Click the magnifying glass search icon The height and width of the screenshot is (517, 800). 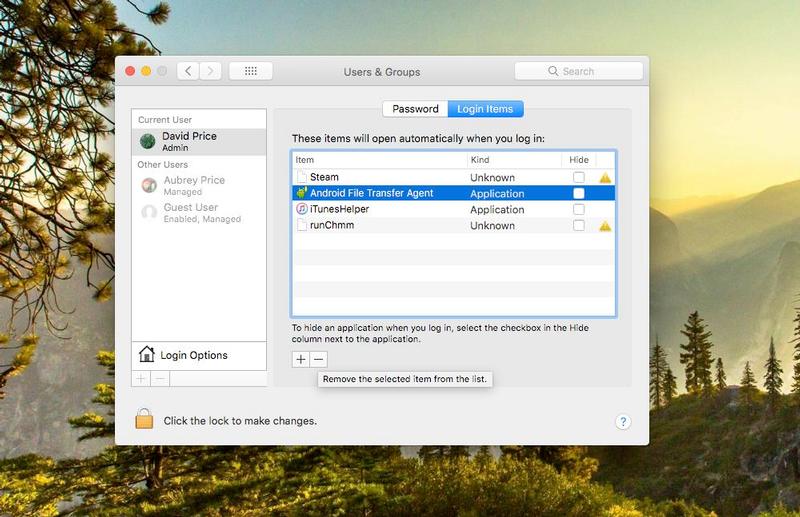click(x=553, y=71)
